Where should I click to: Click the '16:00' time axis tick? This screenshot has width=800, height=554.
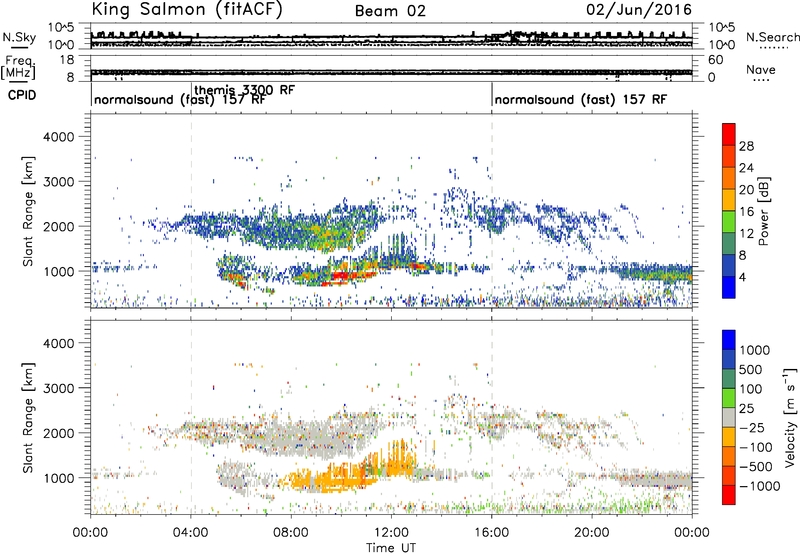point(491,533)
